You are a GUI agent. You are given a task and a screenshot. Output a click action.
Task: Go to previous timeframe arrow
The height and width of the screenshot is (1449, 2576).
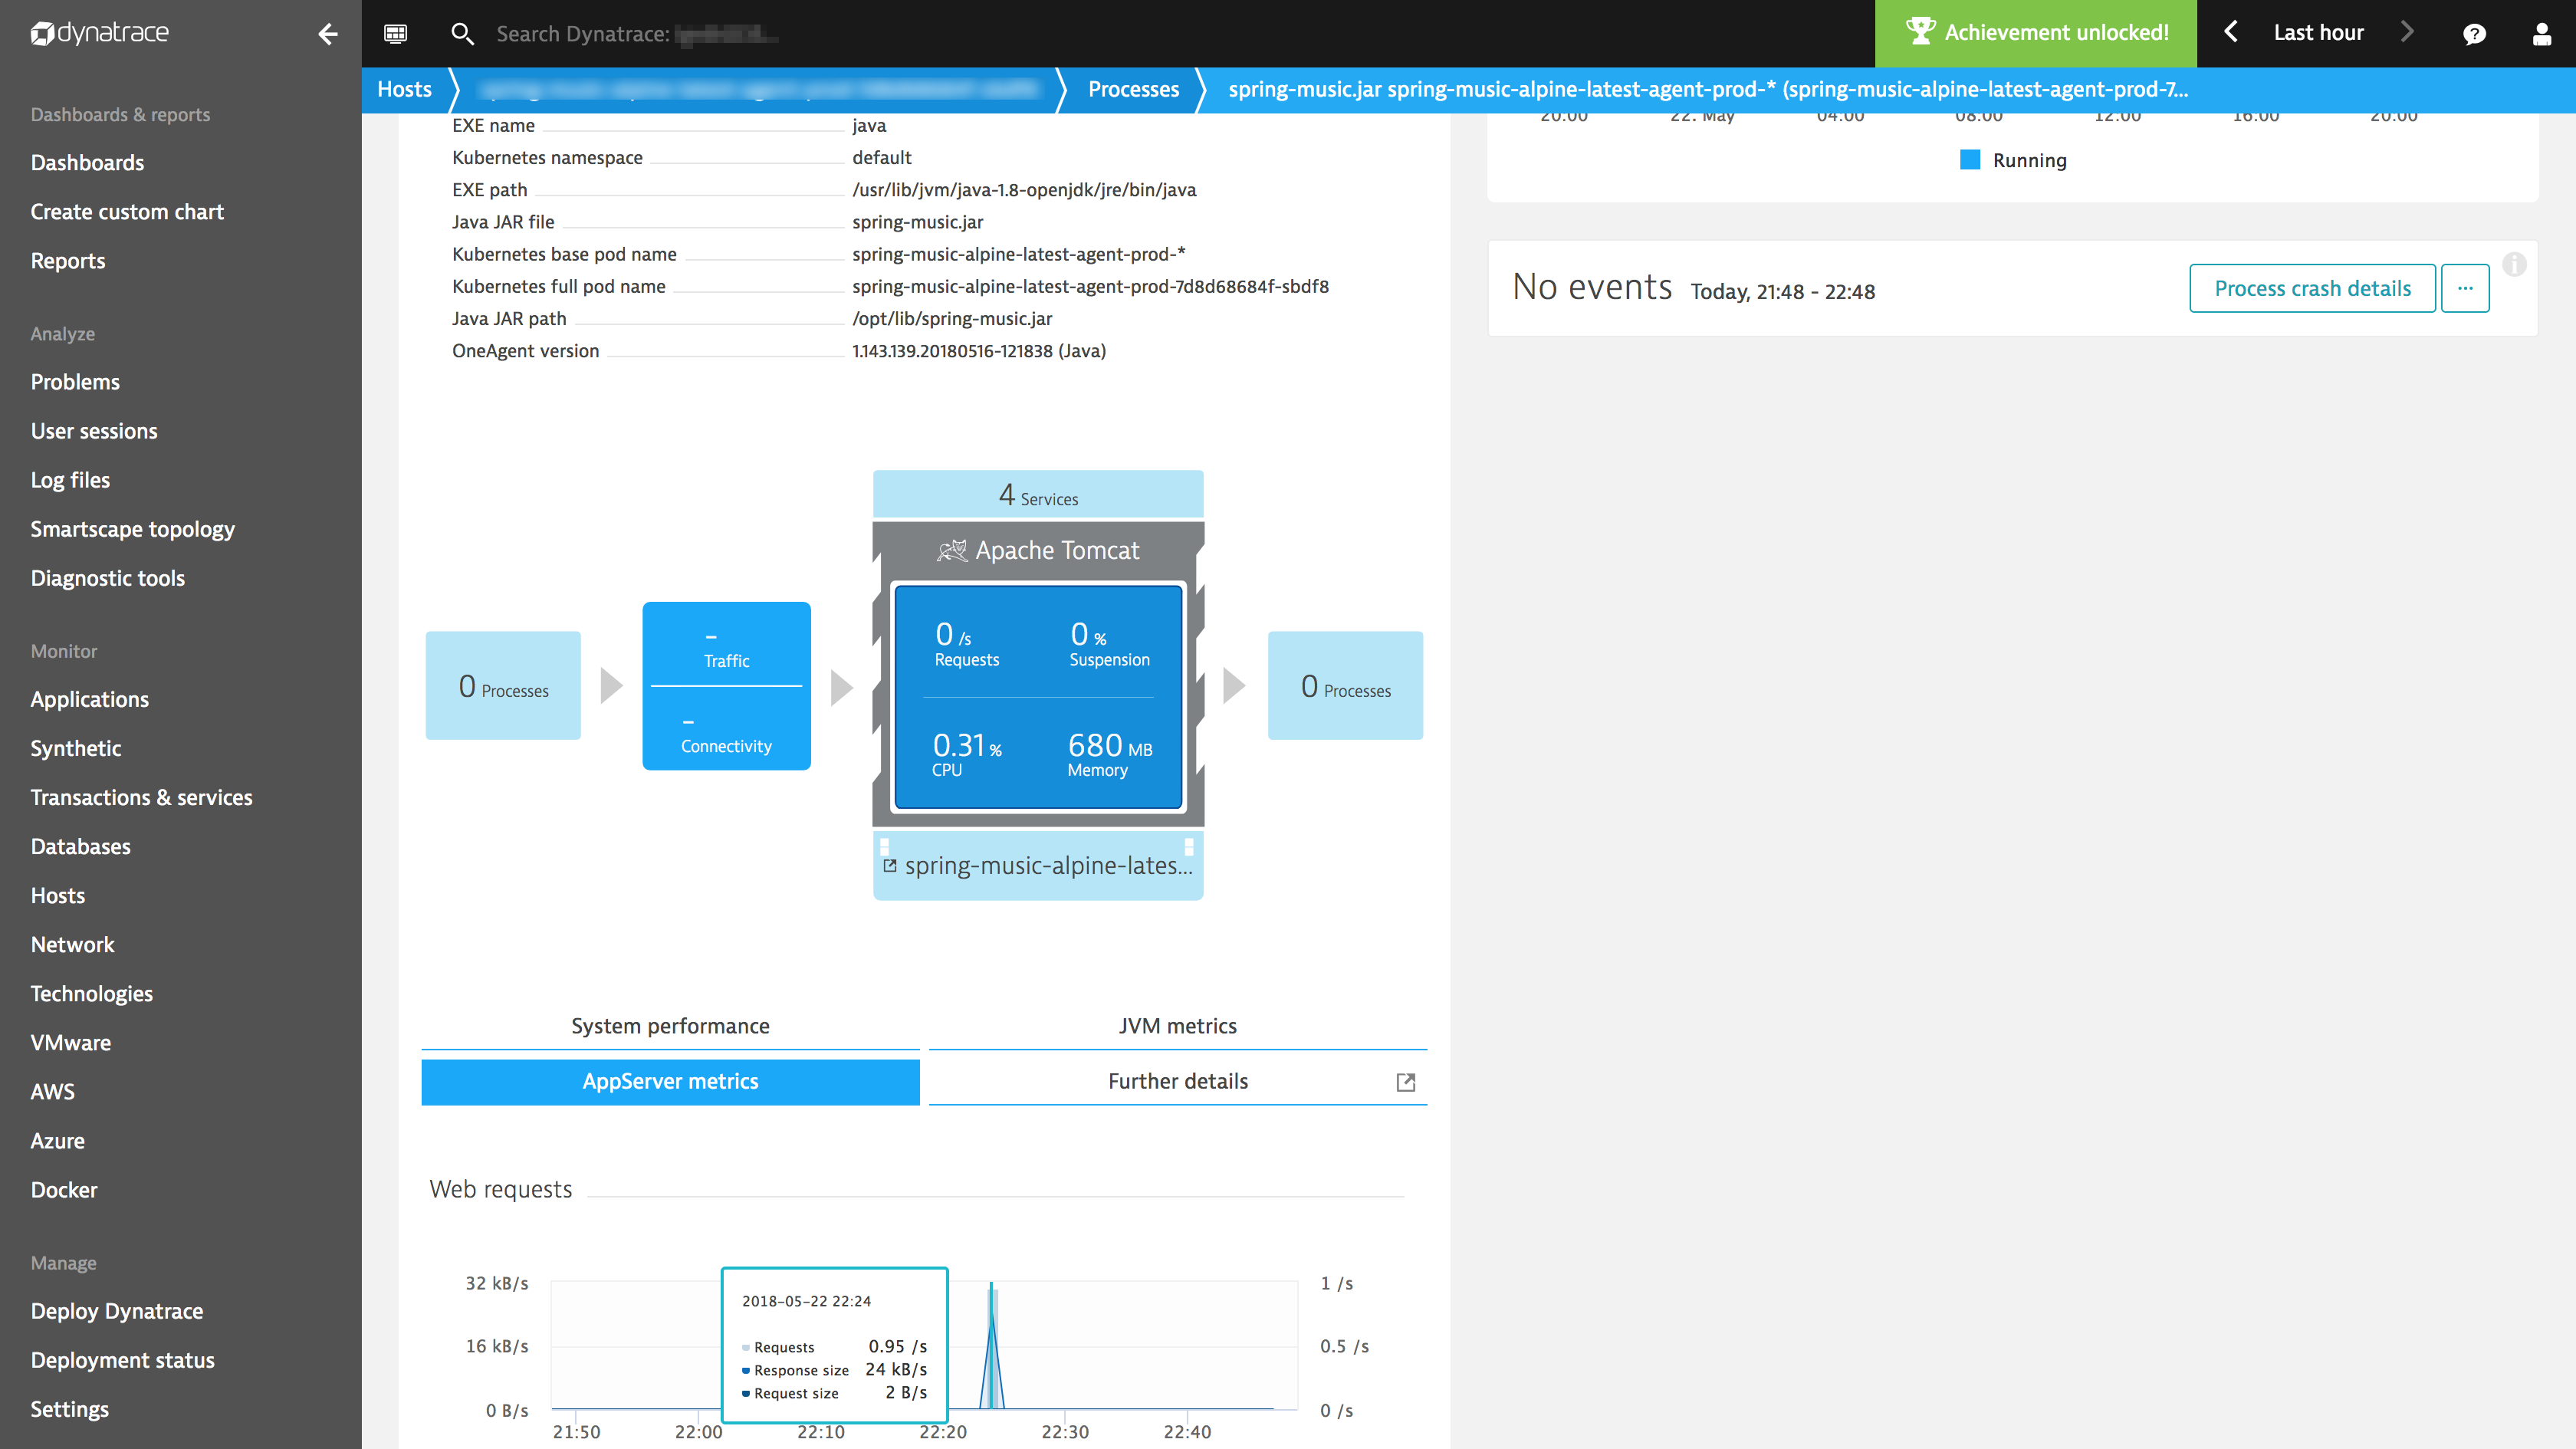click(2230, 32)
